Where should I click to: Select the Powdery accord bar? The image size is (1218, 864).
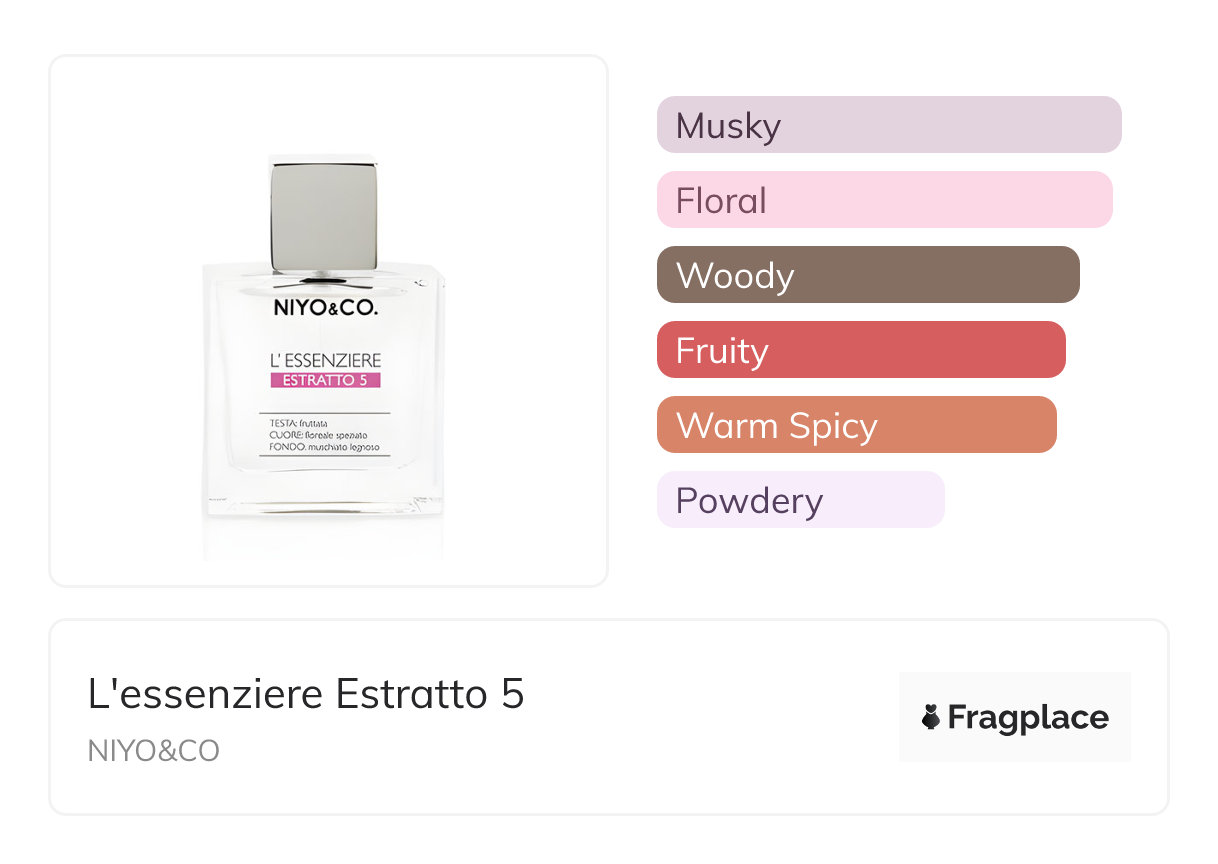[800, 500]
